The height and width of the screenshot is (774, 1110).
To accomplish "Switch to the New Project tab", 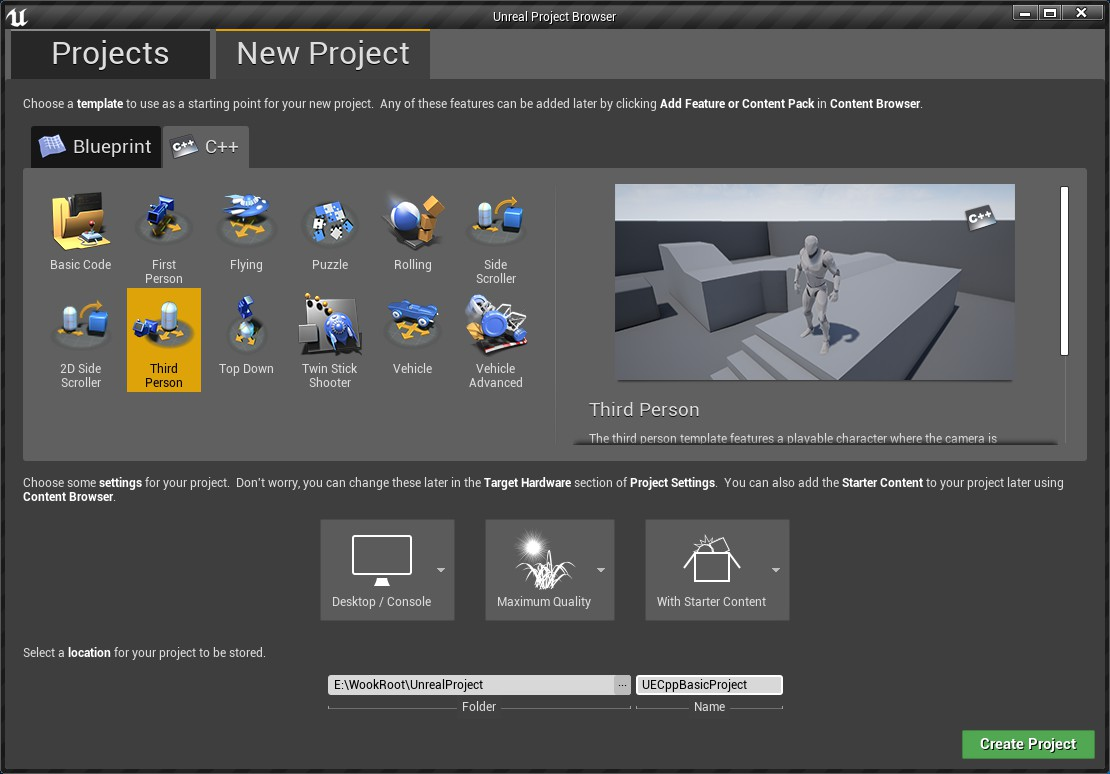I will coord(323,54).
